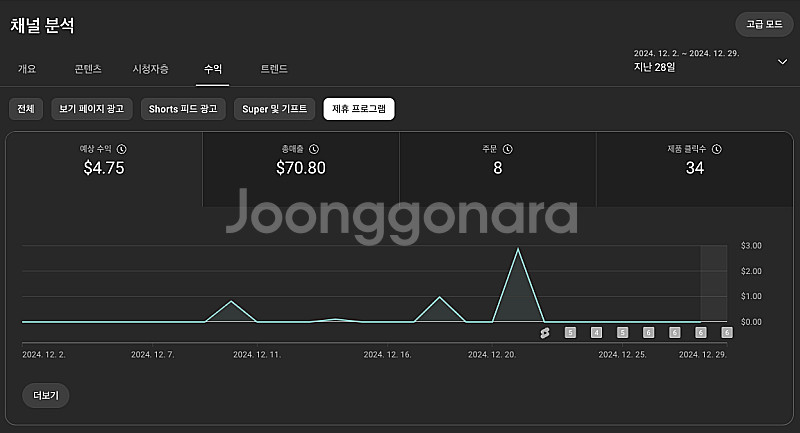
Task: Click the video marker labeled 4
Action: pyautogui.click(x=596, y=333)
